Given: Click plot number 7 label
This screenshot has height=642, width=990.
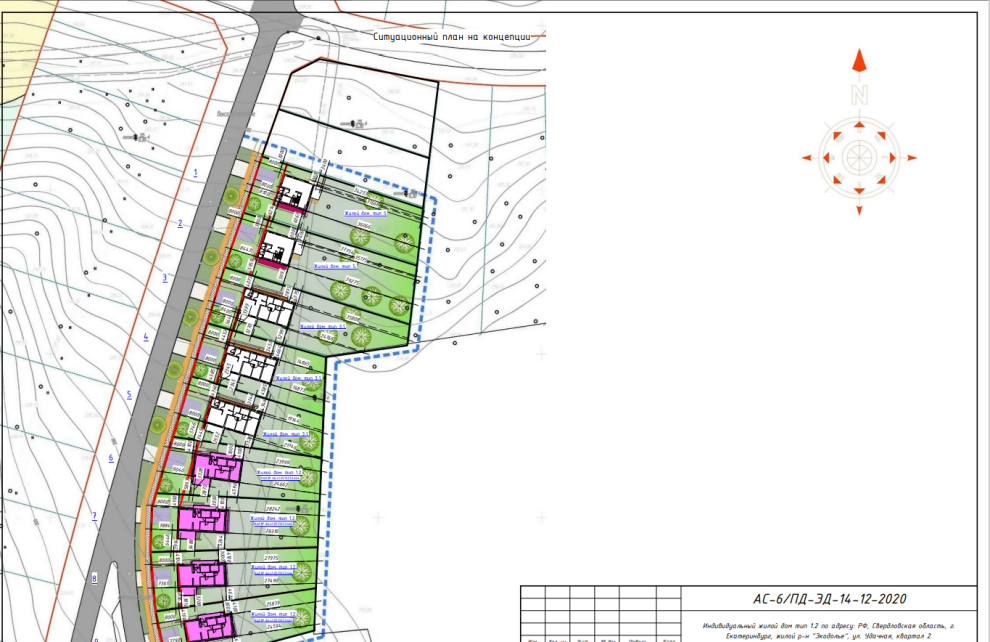Looking at the screenshot, I should [95, 516].
